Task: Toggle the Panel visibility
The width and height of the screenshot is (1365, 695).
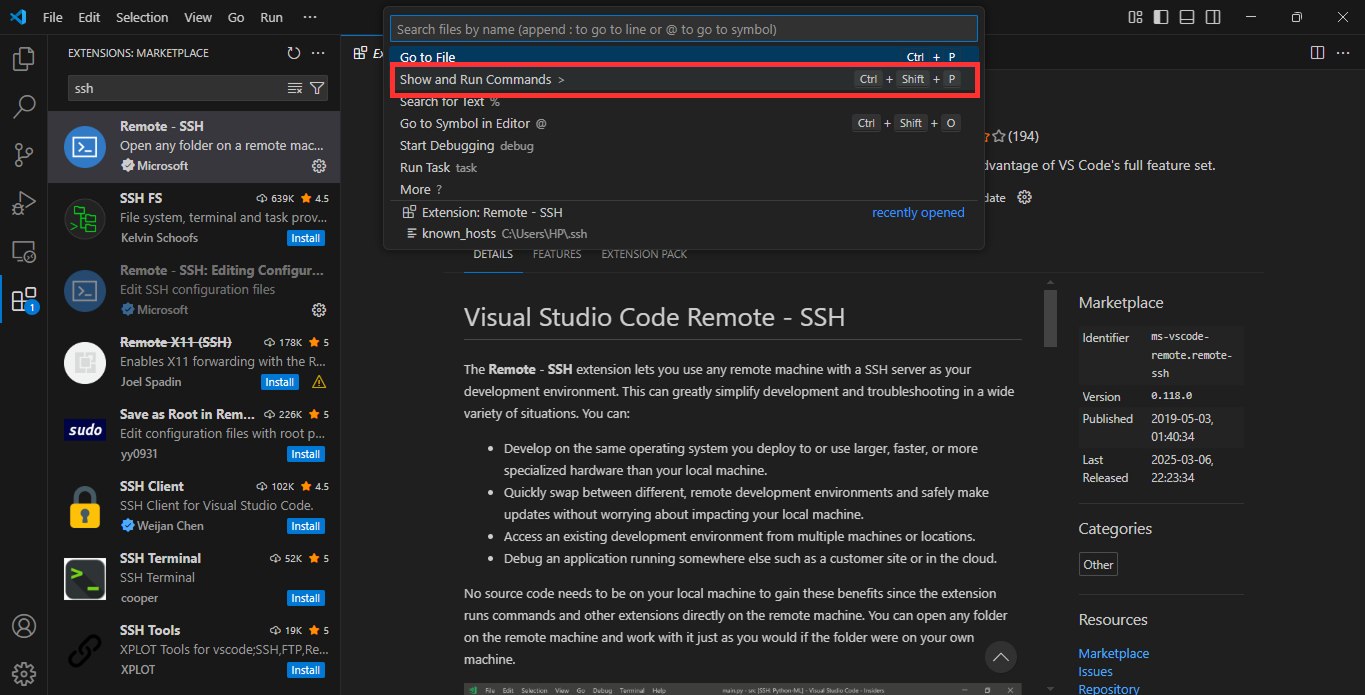Action: 1186,17
